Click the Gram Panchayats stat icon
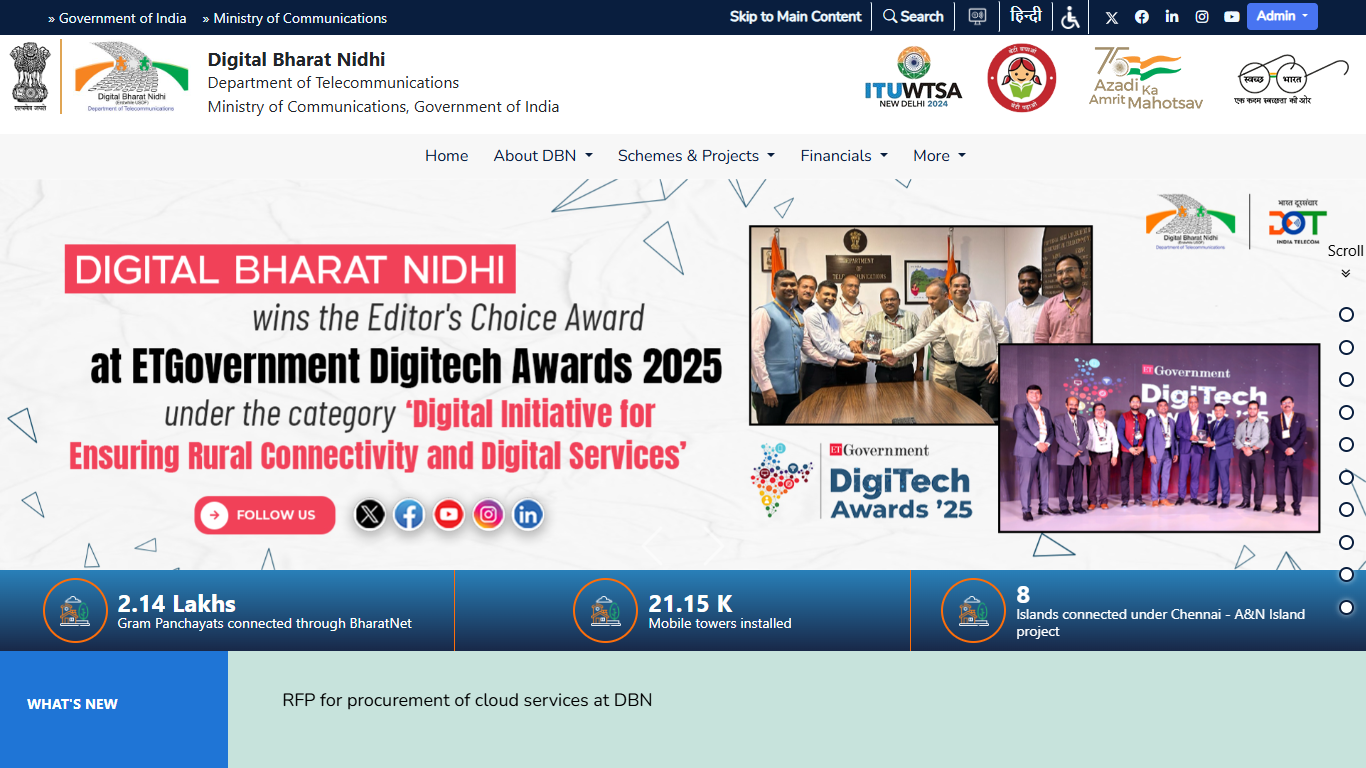 (x=75, y=611)
